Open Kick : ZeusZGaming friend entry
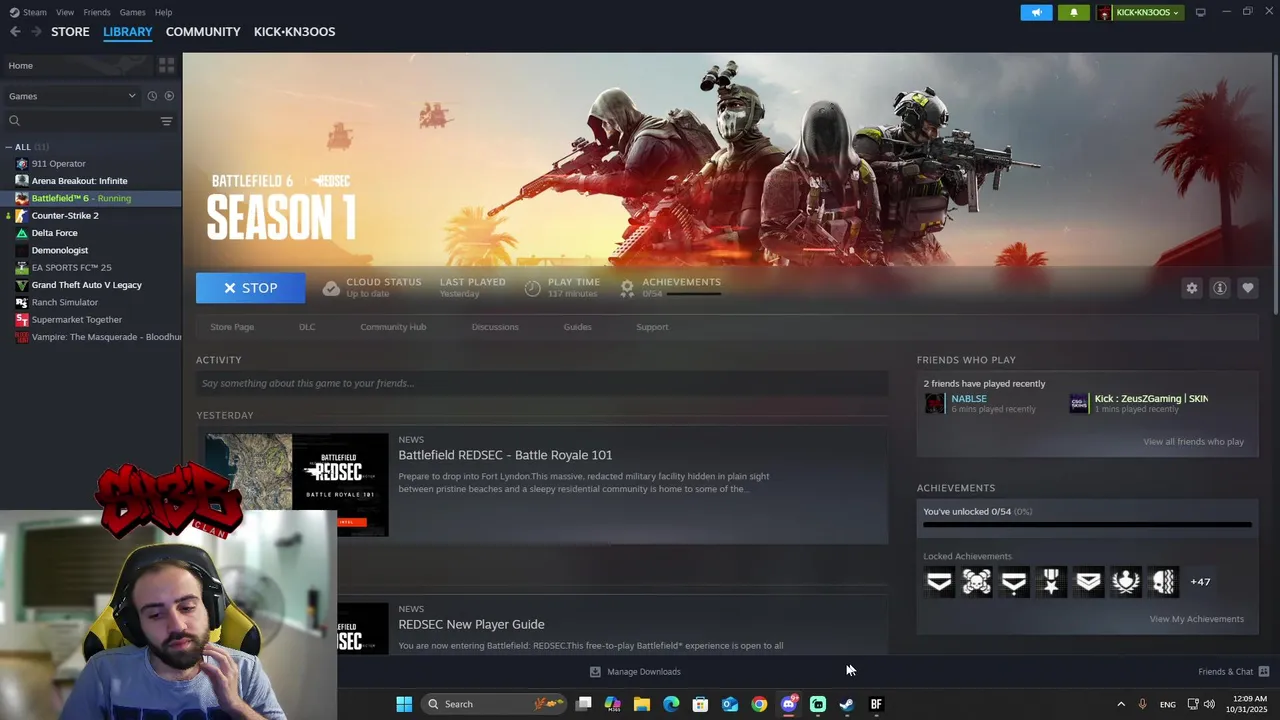Image resolution: width=1280 pixels, height=720 pixels. [x=1150, y=399]
